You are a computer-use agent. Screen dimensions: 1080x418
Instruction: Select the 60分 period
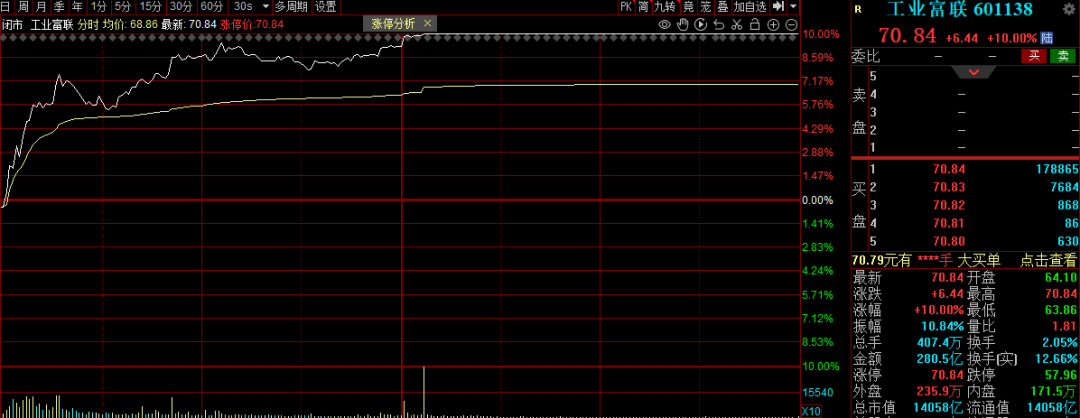212,7
